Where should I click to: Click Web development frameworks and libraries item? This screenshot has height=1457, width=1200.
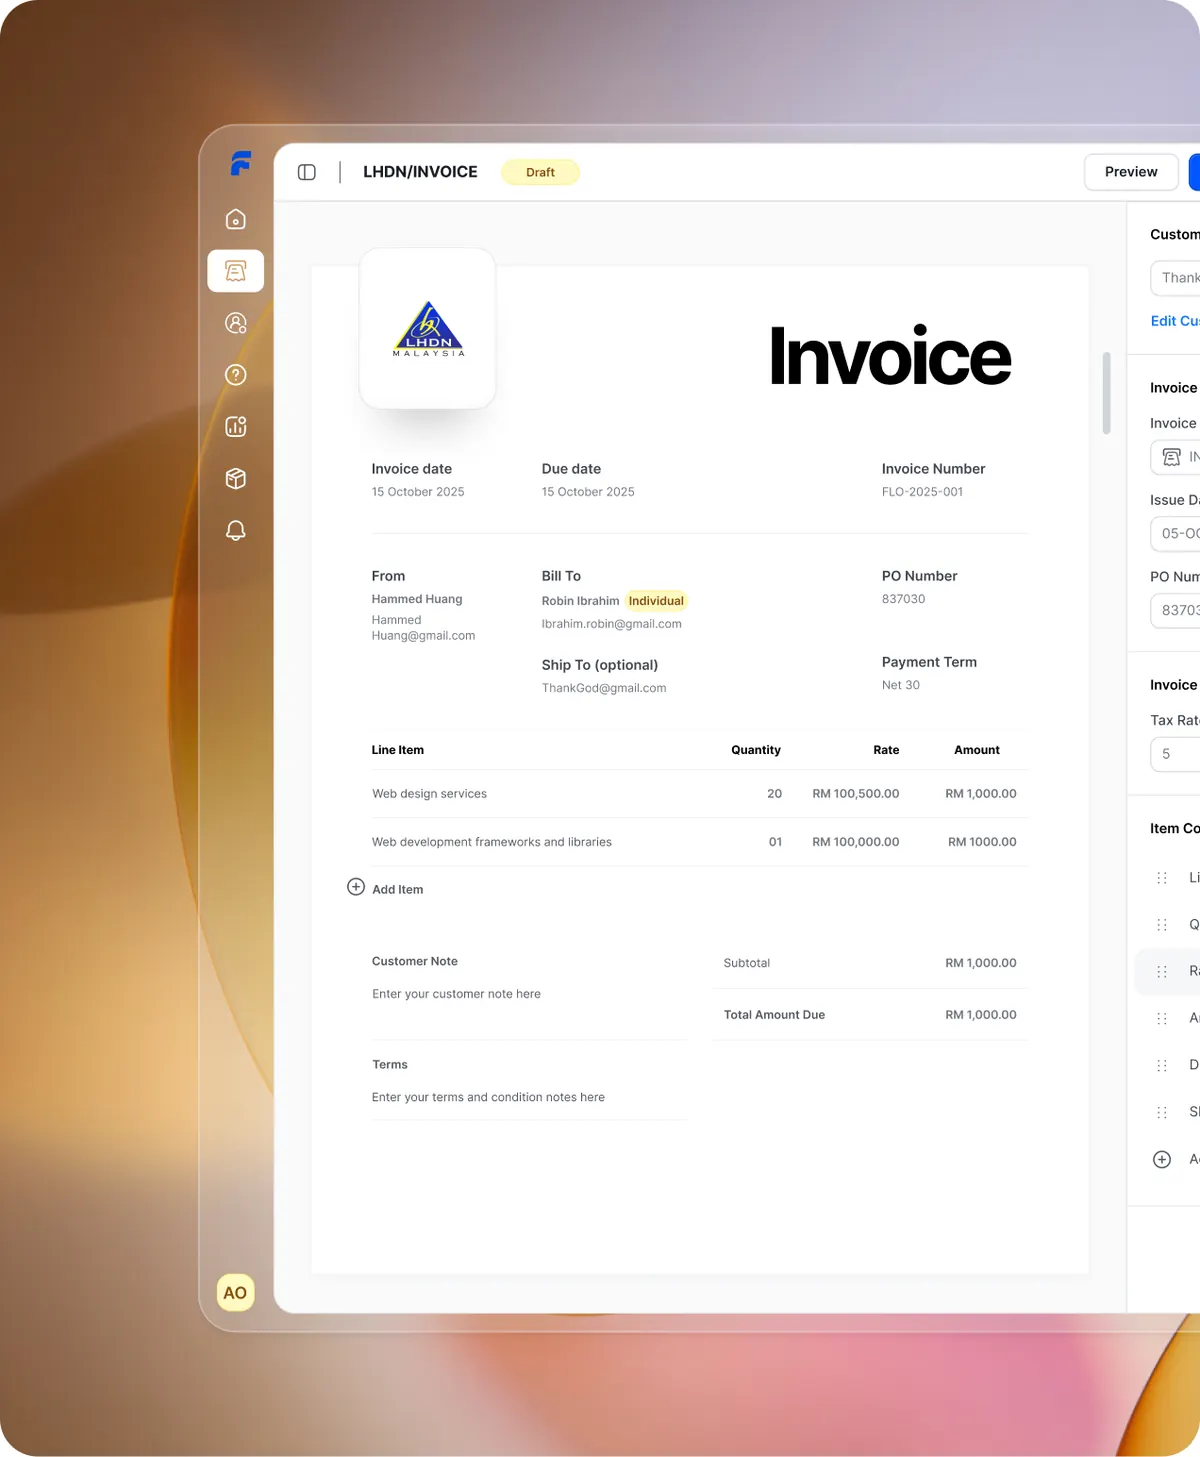[x=492, y=842]
